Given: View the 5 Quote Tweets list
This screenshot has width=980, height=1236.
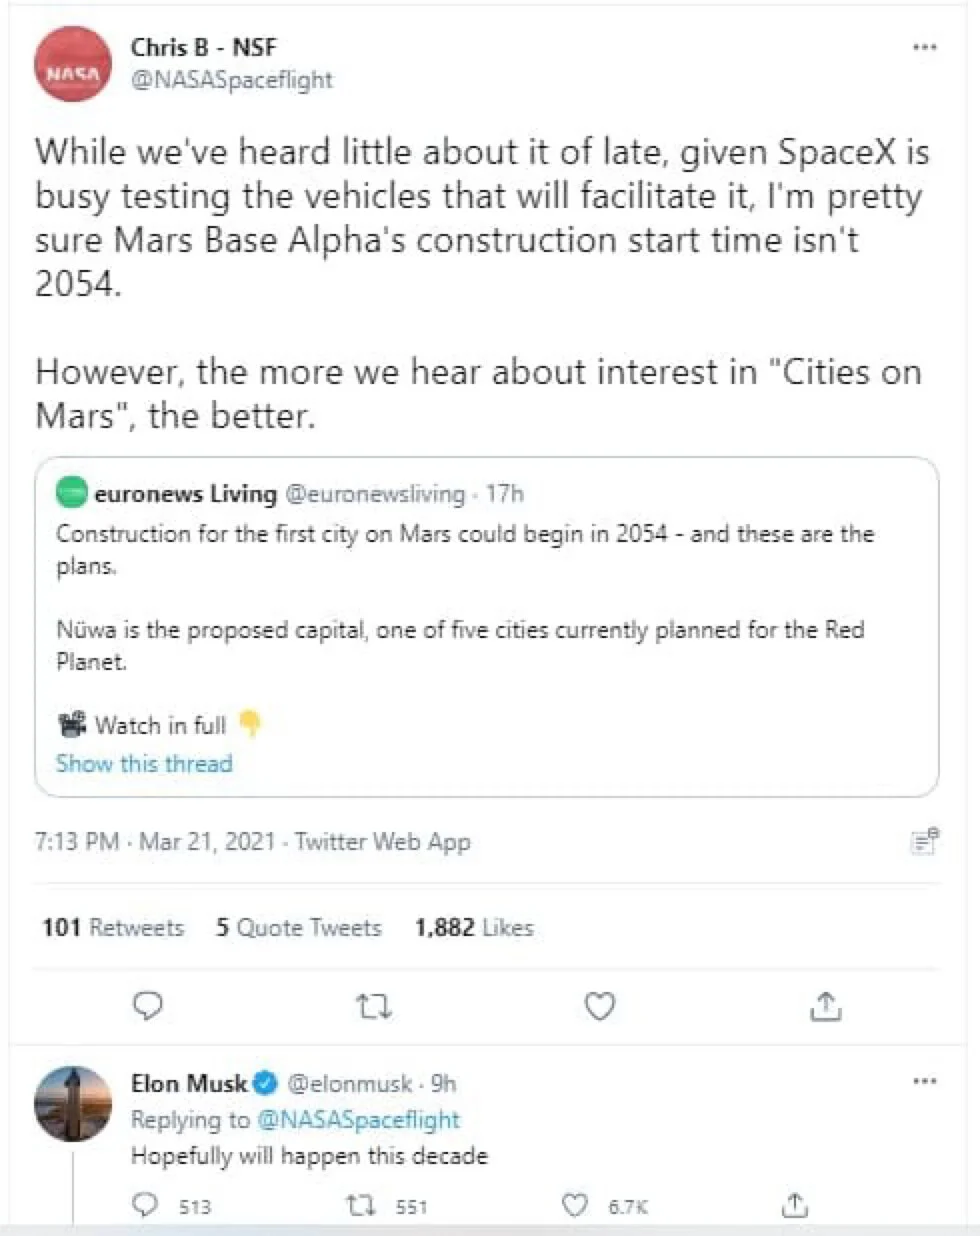Looking at the screenshot, I should tap(299, 927).
